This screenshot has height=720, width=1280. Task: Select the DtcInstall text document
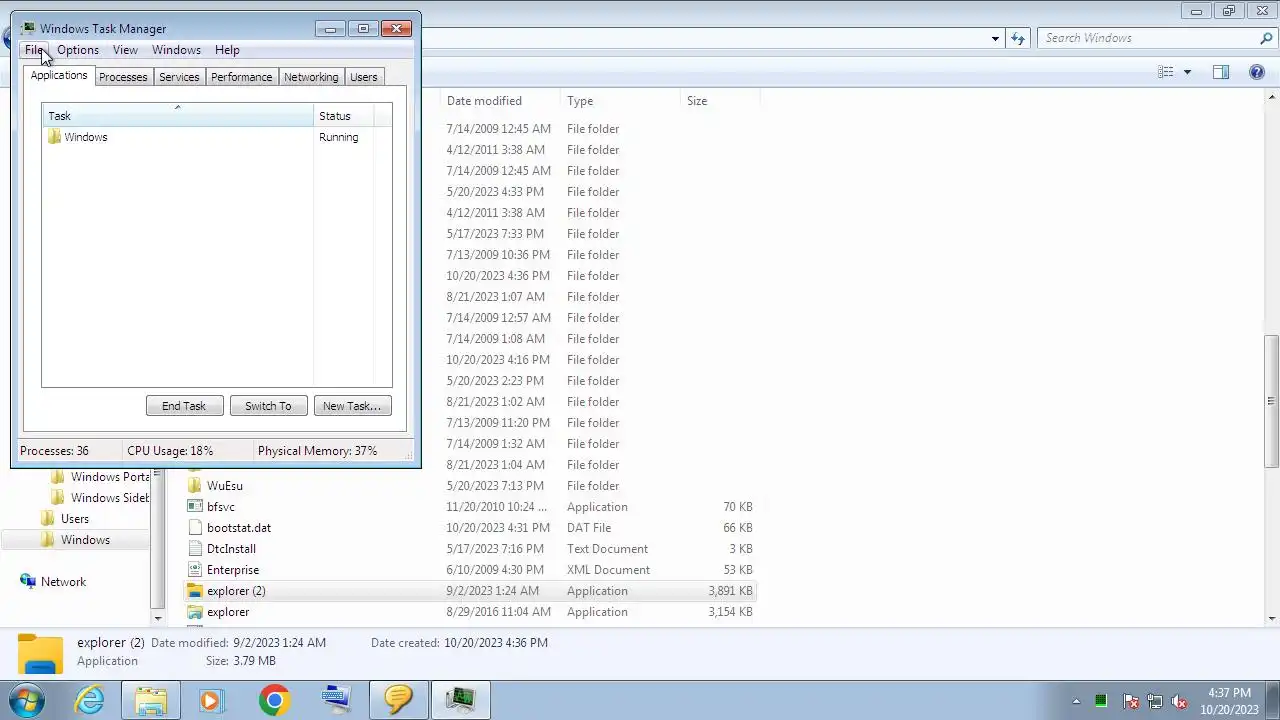470,549
